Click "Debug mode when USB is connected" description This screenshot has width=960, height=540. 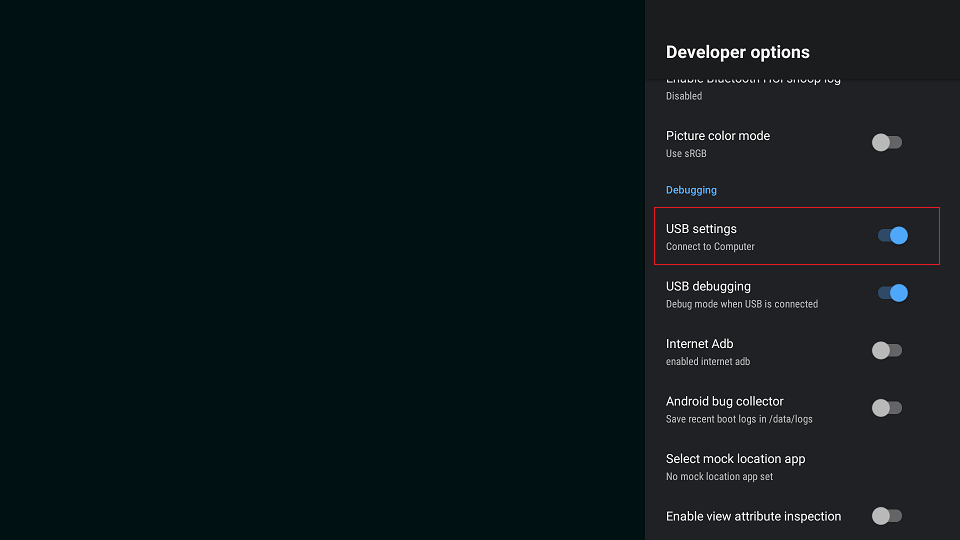click(741, 304)
